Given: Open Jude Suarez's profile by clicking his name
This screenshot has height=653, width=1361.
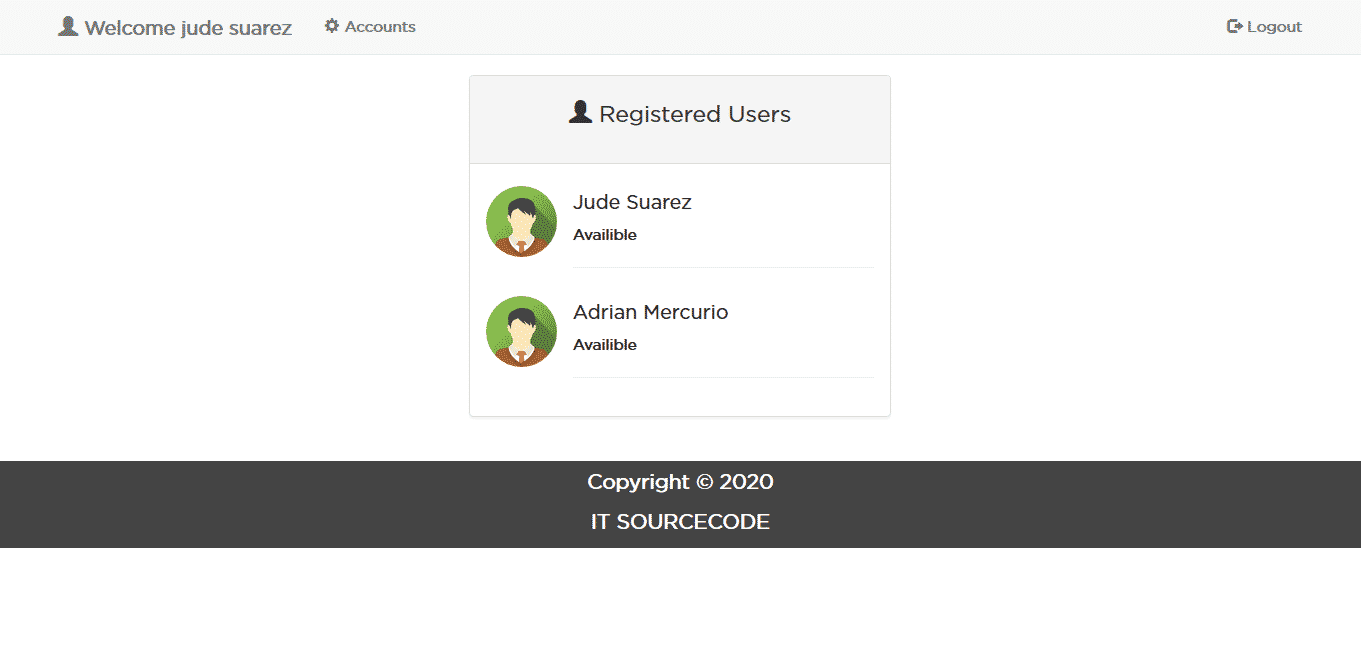Looking at the screenshot, I should (632, 202).
